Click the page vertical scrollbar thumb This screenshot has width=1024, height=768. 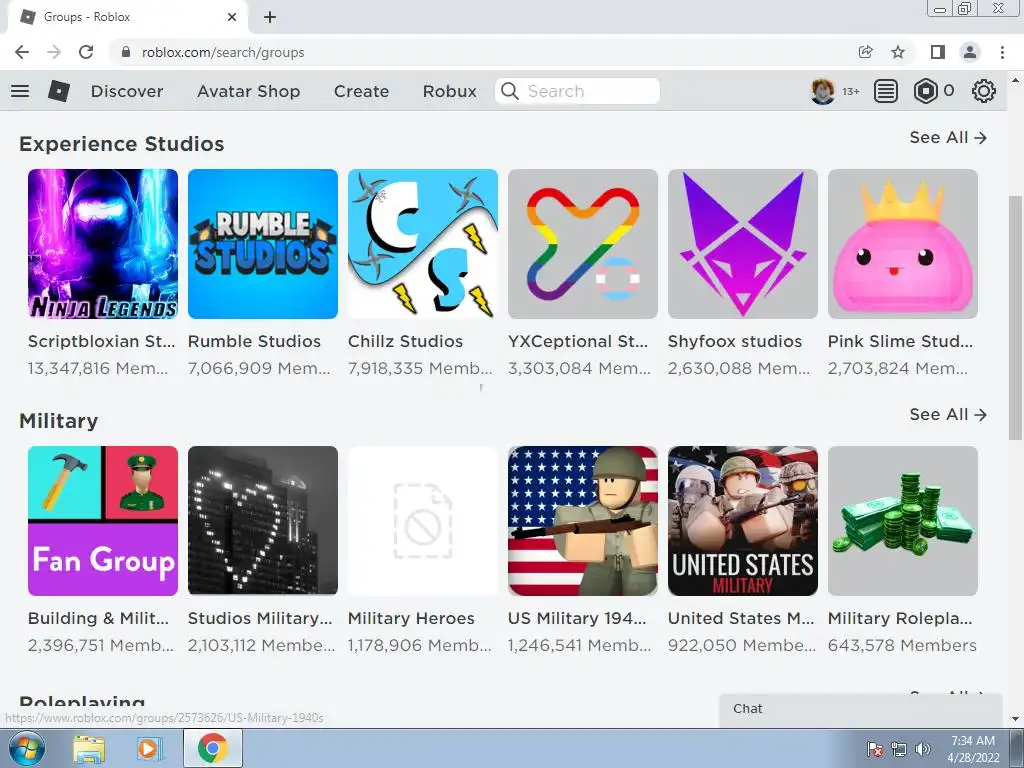click(x=1015, y=318)
